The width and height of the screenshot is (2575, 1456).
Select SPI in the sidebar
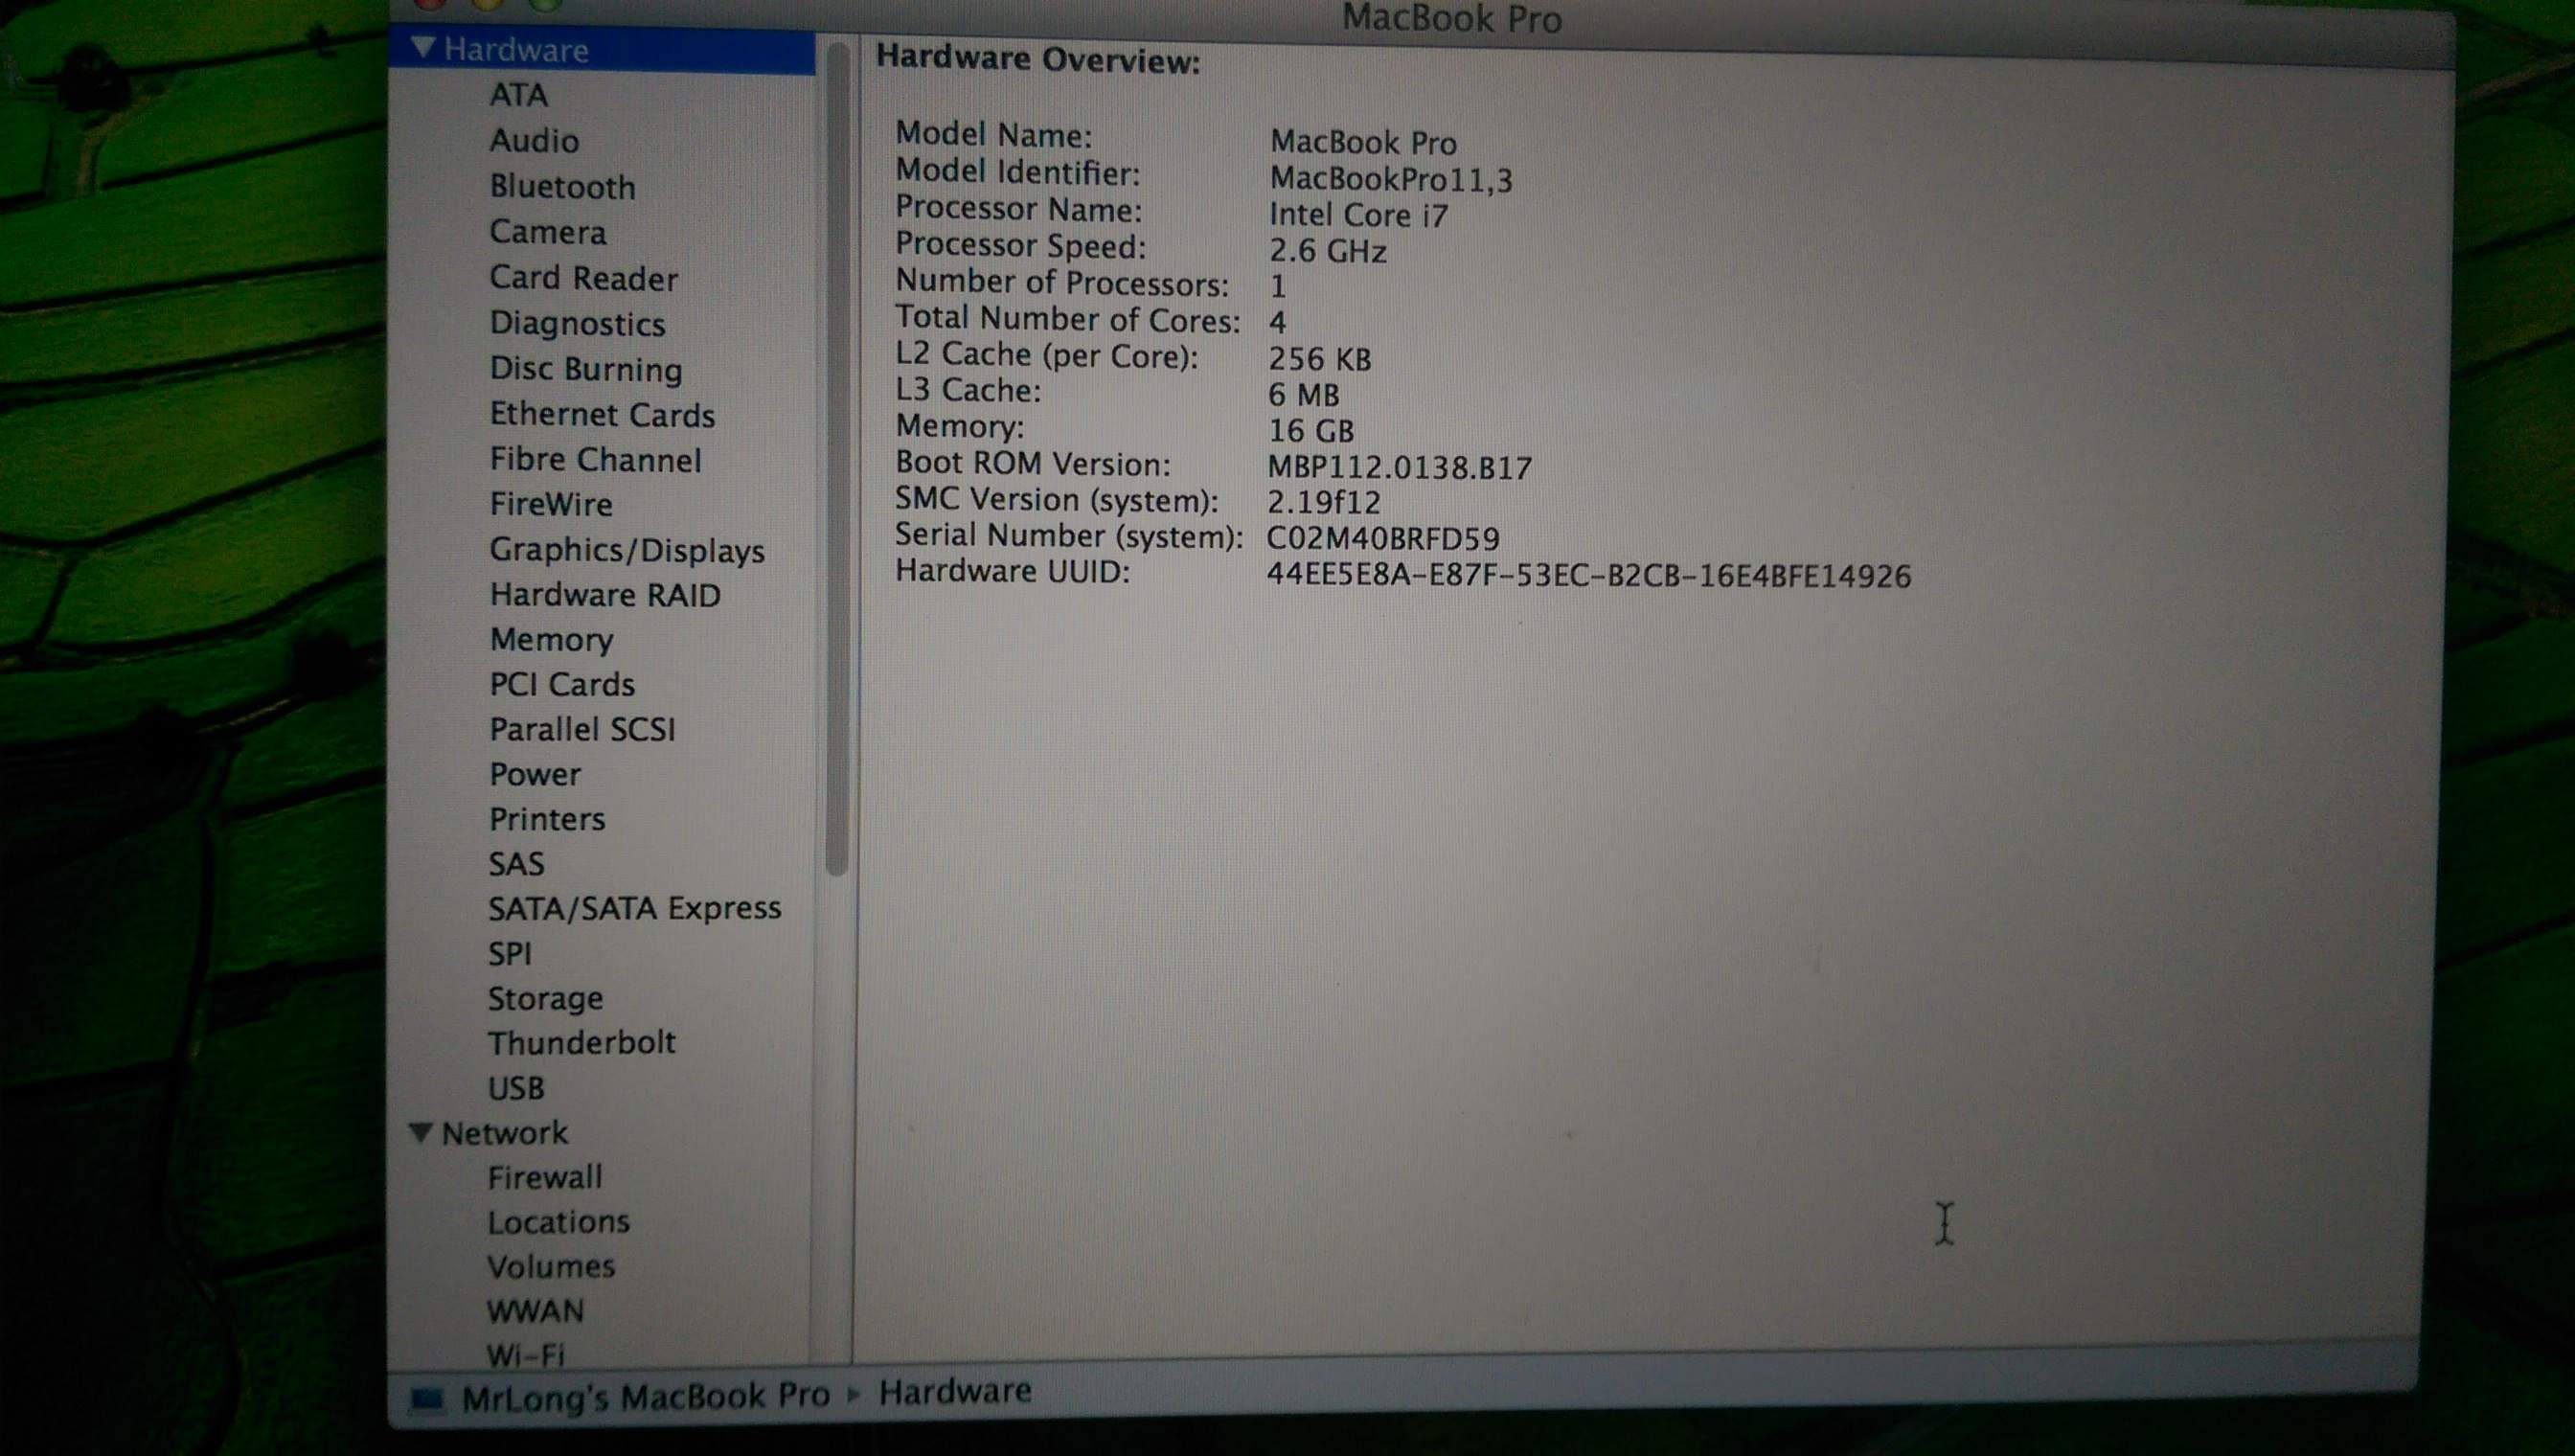point(510,954)
